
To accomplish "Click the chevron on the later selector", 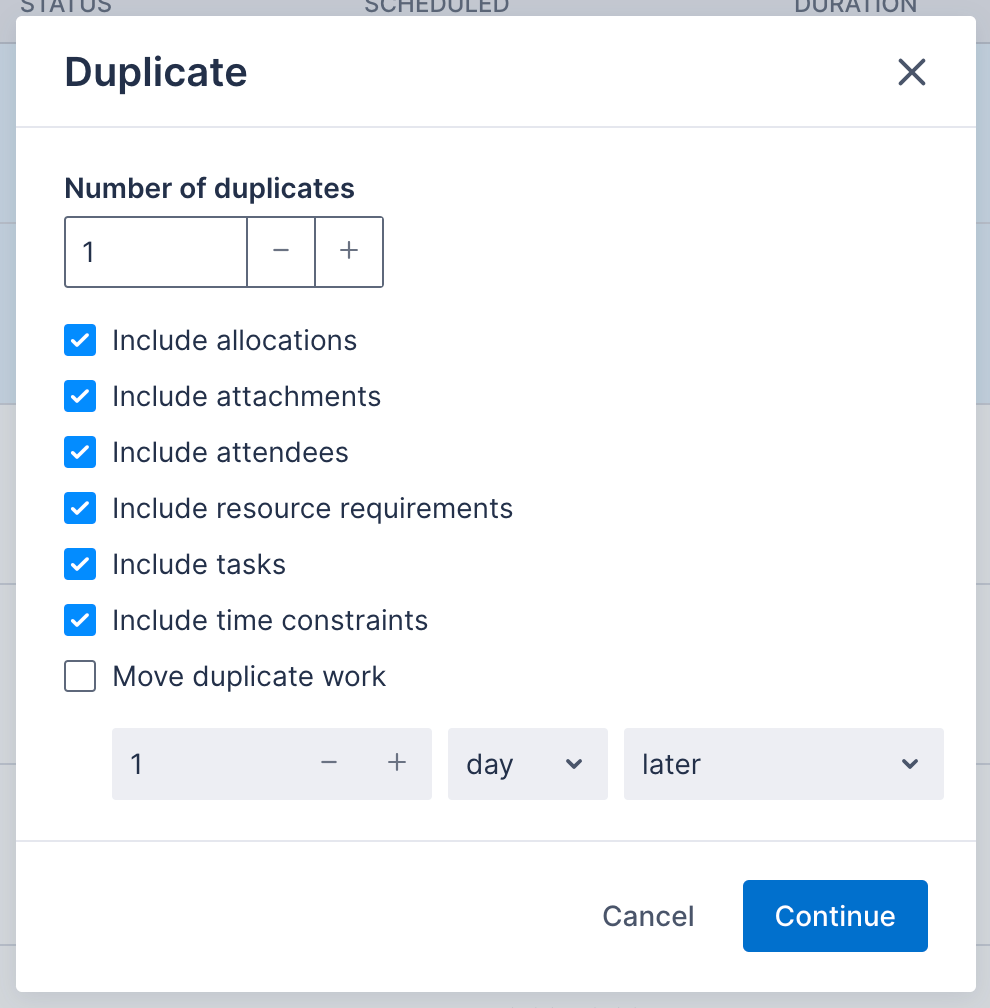I will (910, 764).
